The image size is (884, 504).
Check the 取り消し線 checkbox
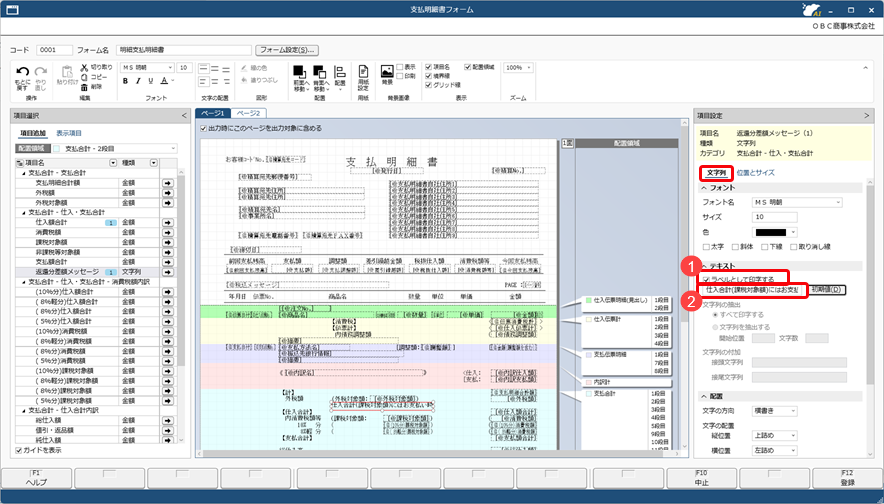(793, 247)
